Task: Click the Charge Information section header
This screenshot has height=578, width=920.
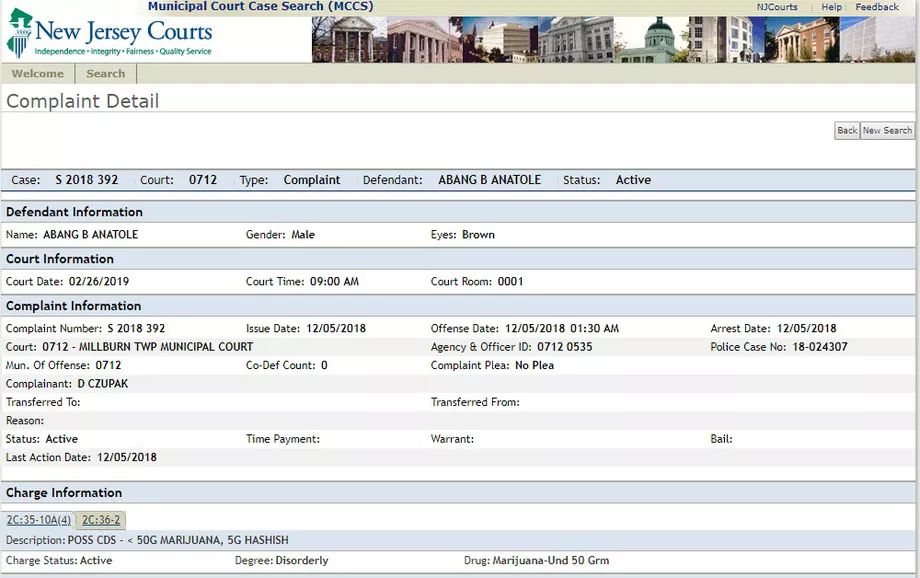Action: [x=64, y=493]
